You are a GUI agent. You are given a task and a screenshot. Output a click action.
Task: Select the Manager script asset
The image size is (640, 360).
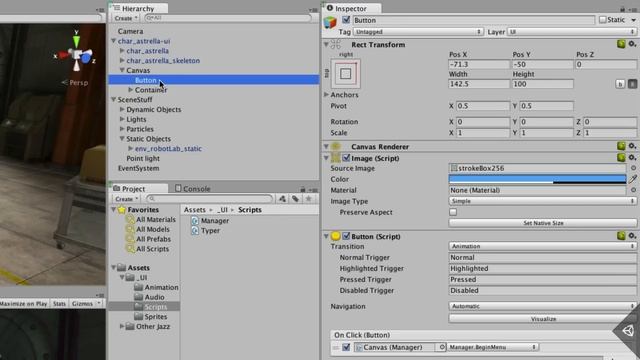point(210,221)
